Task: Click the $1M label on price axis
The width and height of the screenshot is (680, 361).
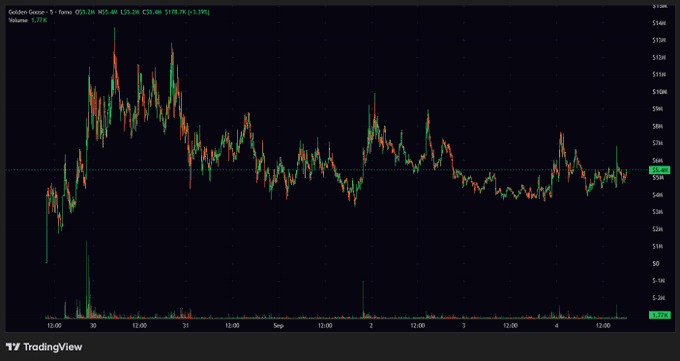Action: pyautogui.click(x=658, y=246)
